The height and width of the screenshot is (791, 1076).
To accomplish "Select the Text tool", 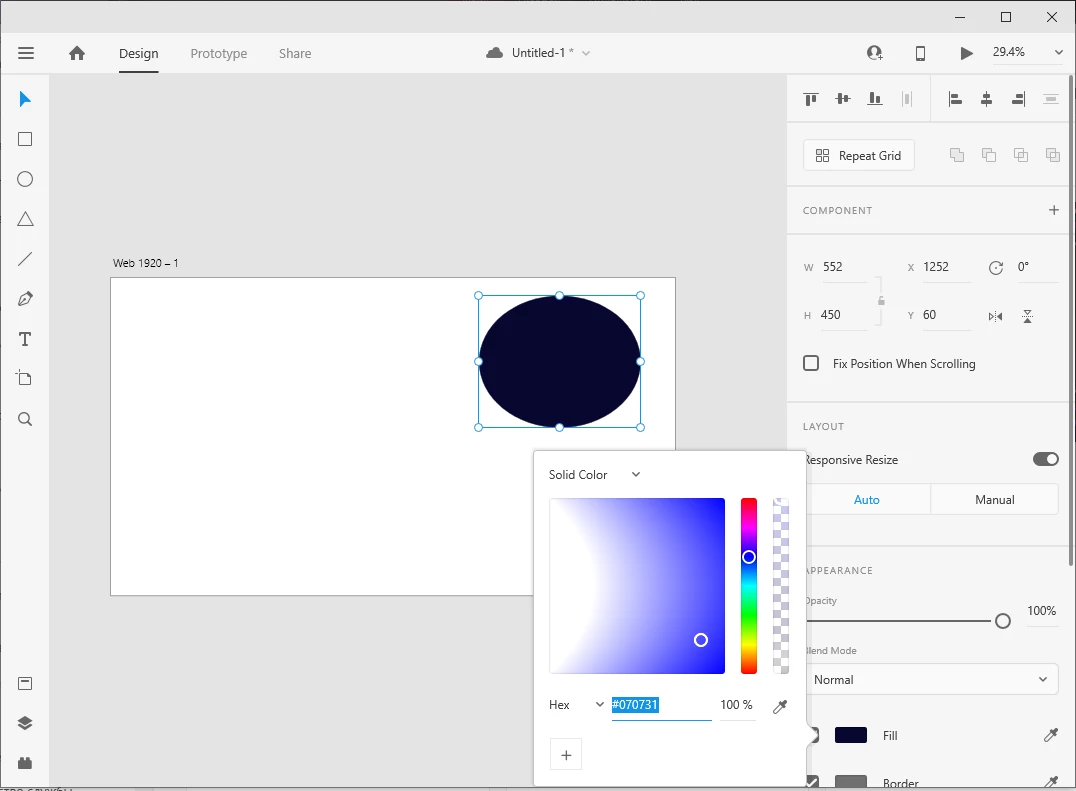I will point(25,339).
